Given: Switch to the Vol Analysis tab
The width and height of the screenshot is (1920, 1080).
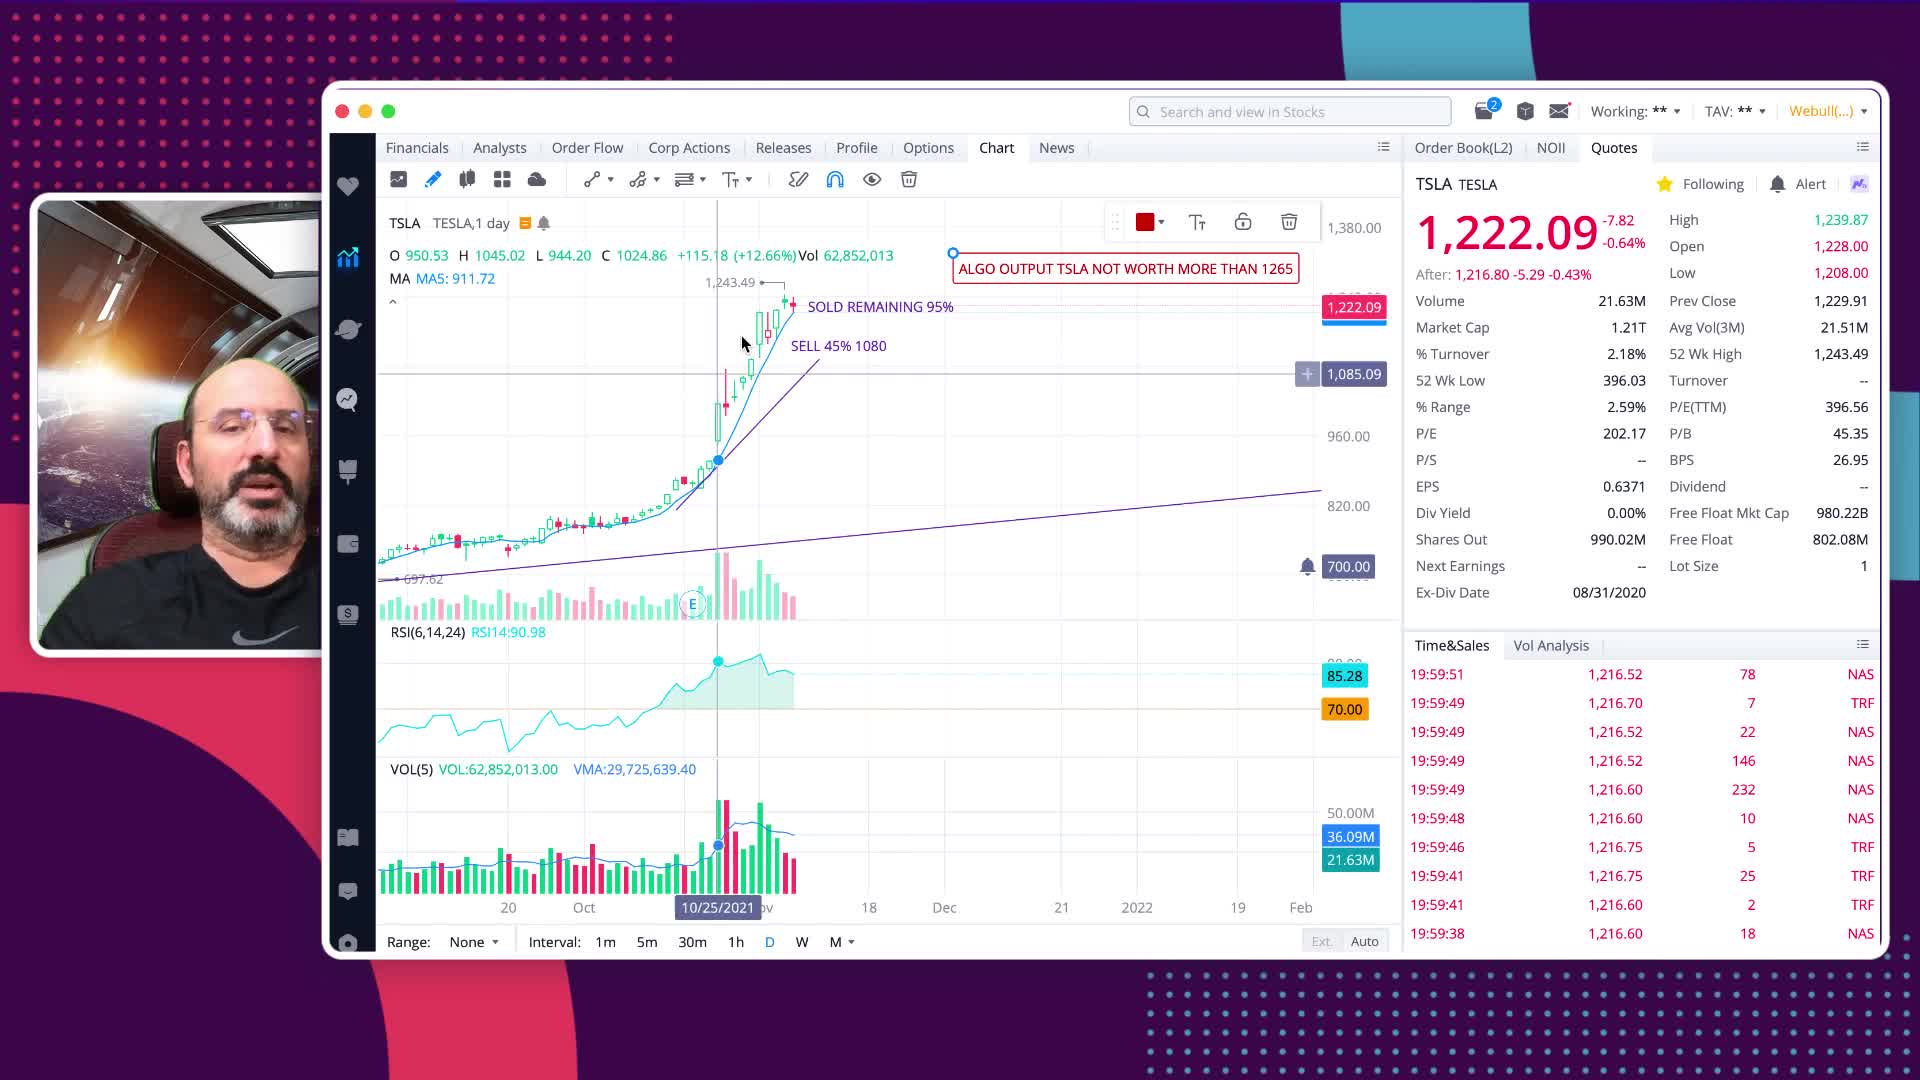Looking at the screenshot, I should pyautogui.click(x=1551, y=646).
